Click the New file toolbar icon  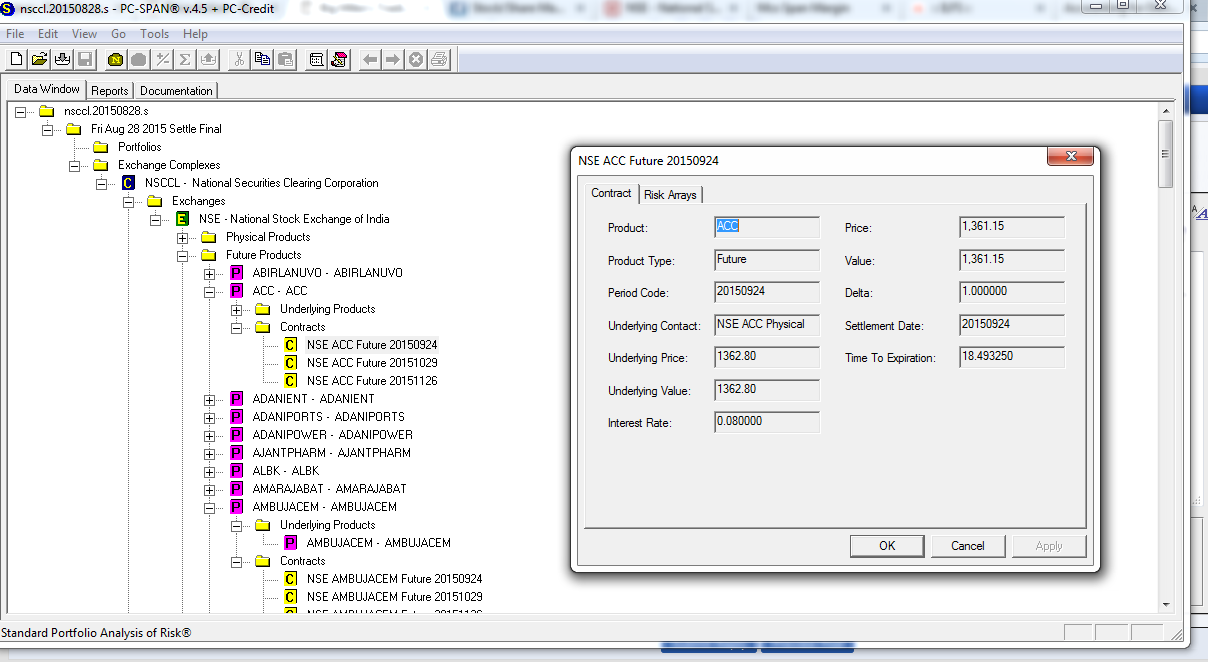[x=16, y=59]
